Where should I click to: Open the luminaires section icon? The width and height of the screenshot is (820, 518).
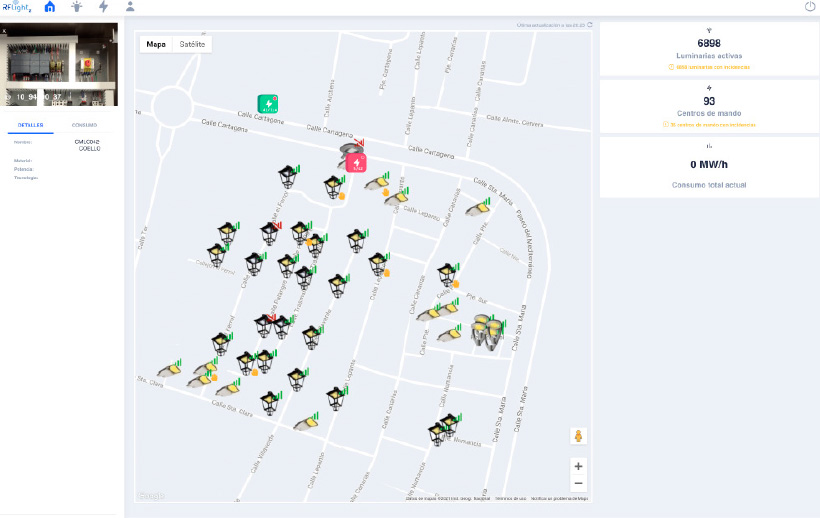(77, 7)
